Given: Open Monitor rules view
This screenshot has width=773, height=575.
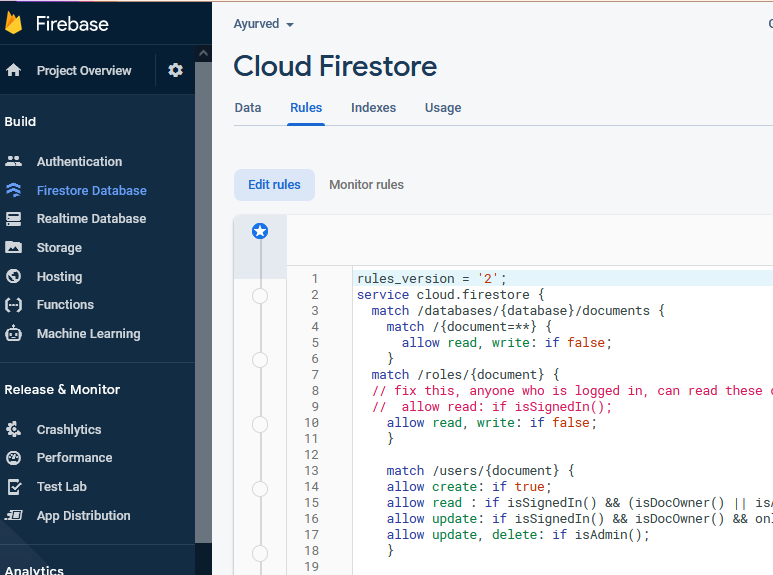Looking at the screenshot, I should pyautogui.click(x=366, y=185).
